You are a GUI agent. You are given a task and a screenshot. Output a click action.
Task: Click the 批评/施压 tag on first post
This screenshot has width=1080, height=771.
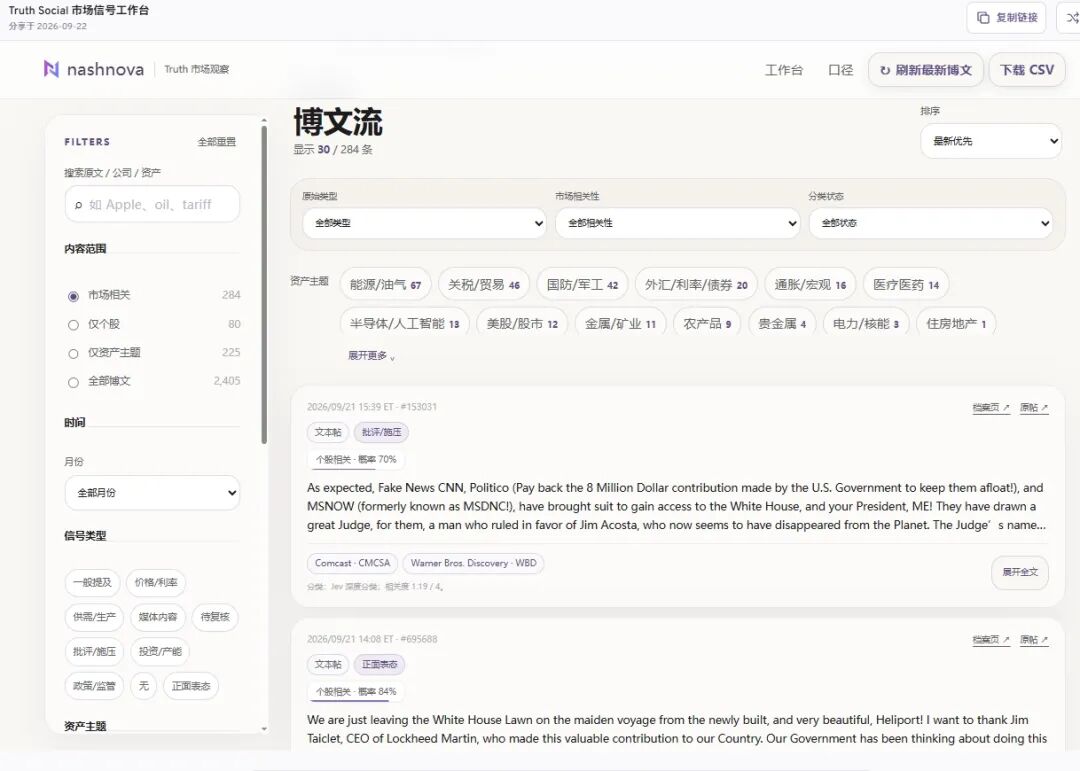tap(382, 432)
